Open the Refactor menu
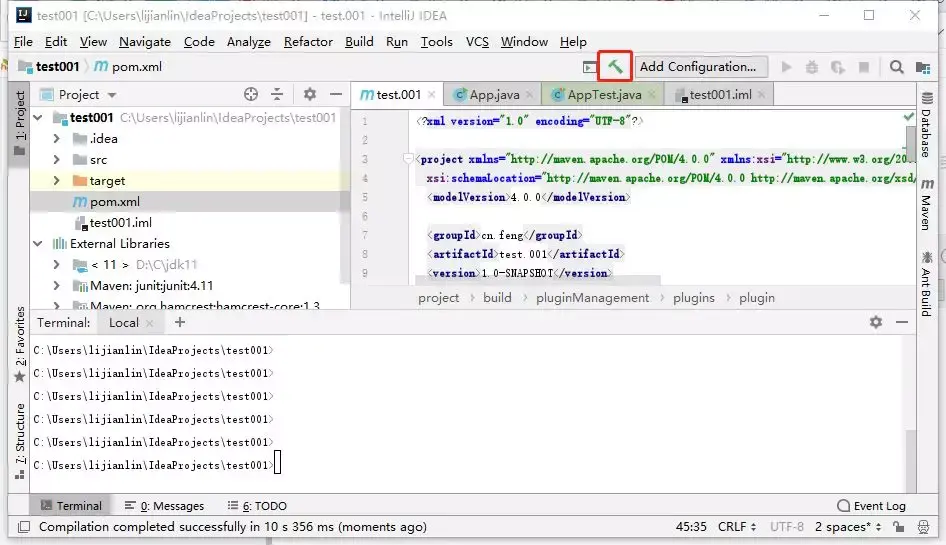Image resolution: width=946 pixels, height=545 pixels. (x=308, y=42)
